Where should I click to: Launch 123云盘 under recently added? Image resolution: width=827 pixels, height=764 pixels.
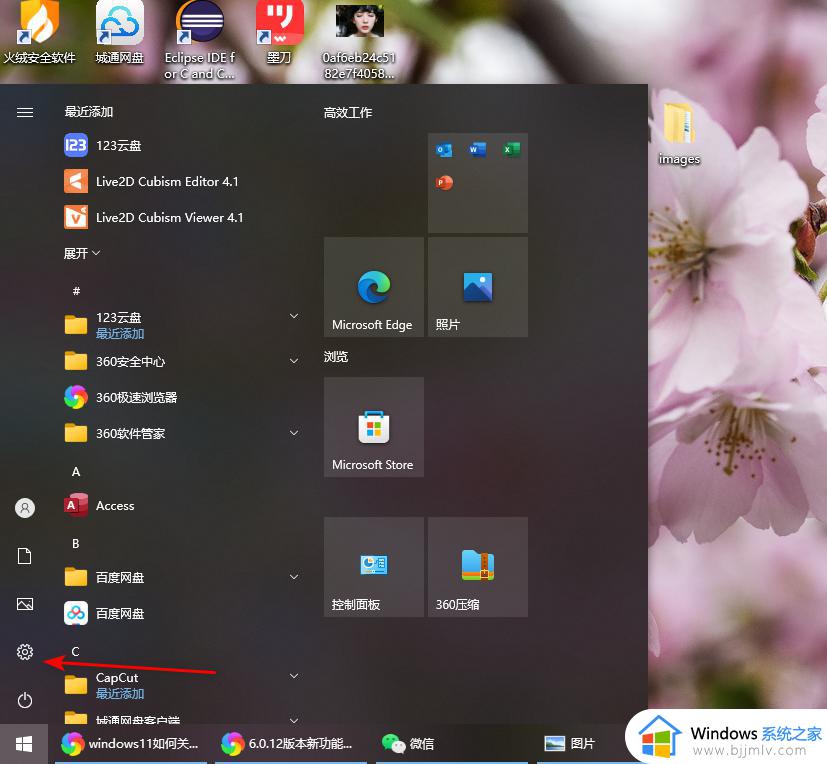[x=181, y=146]
